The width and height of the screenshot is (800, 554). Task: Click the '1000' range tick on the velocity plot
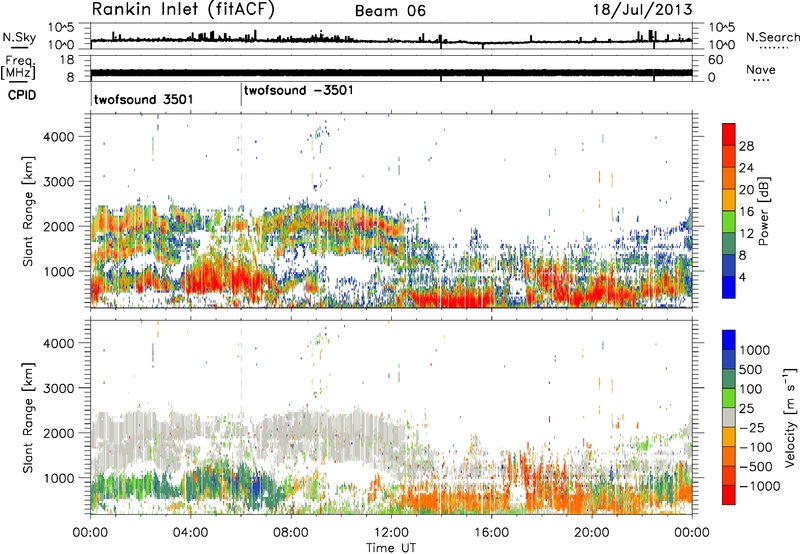tap(59, 477)
